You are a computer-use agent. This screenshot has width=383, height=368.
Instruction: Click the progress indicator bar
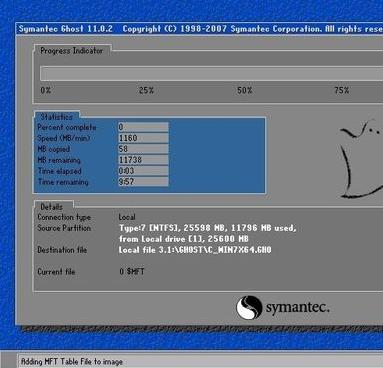[x=211, y=73]
